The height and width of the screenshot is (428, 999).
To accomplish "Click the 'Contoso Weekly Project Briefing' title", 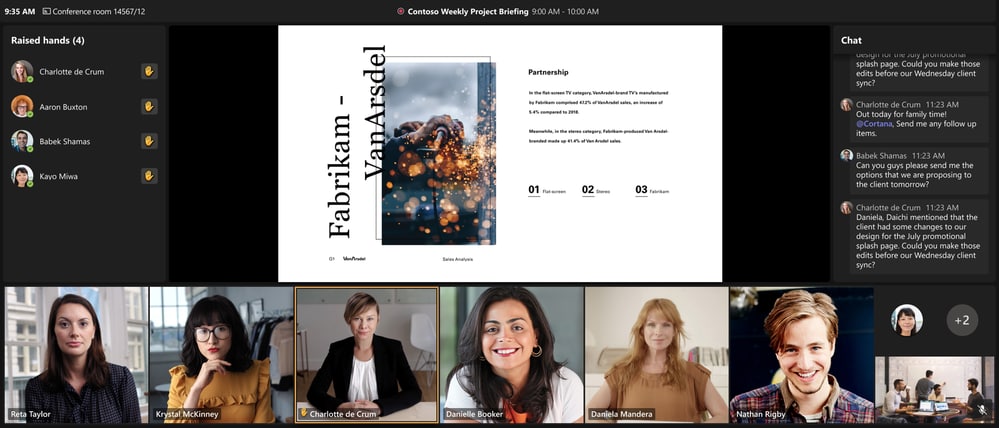I will pos(468,11).
